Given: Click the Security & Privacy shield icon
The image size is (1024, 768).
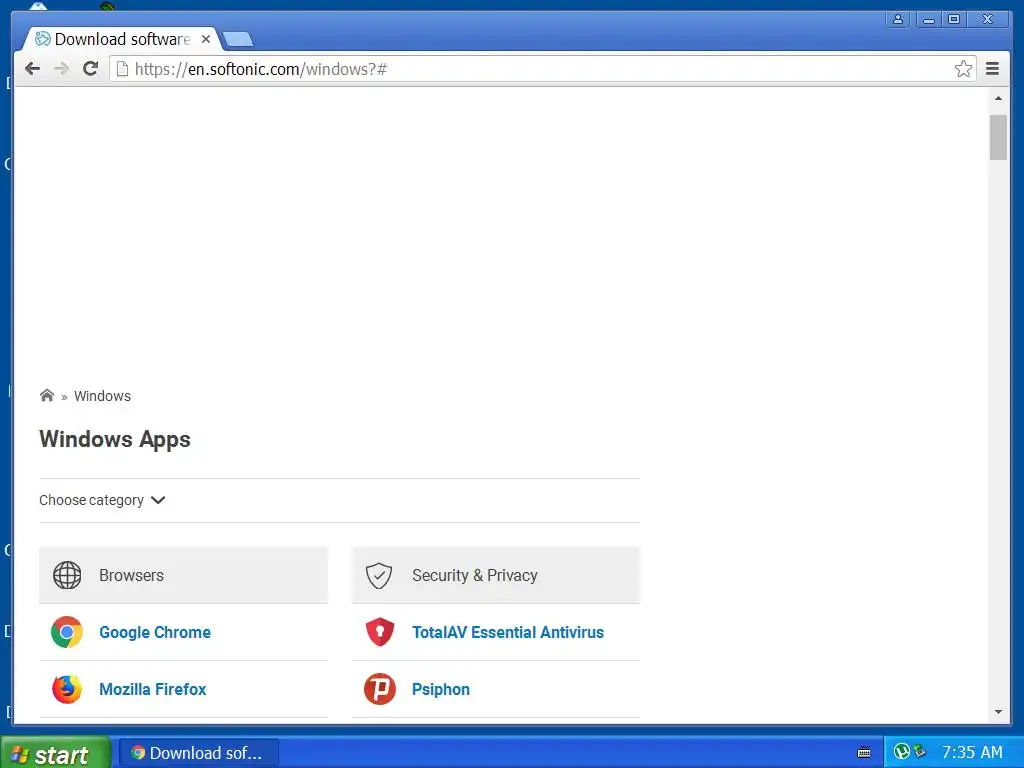Looking at the screenshot, I should click(379, 575).
